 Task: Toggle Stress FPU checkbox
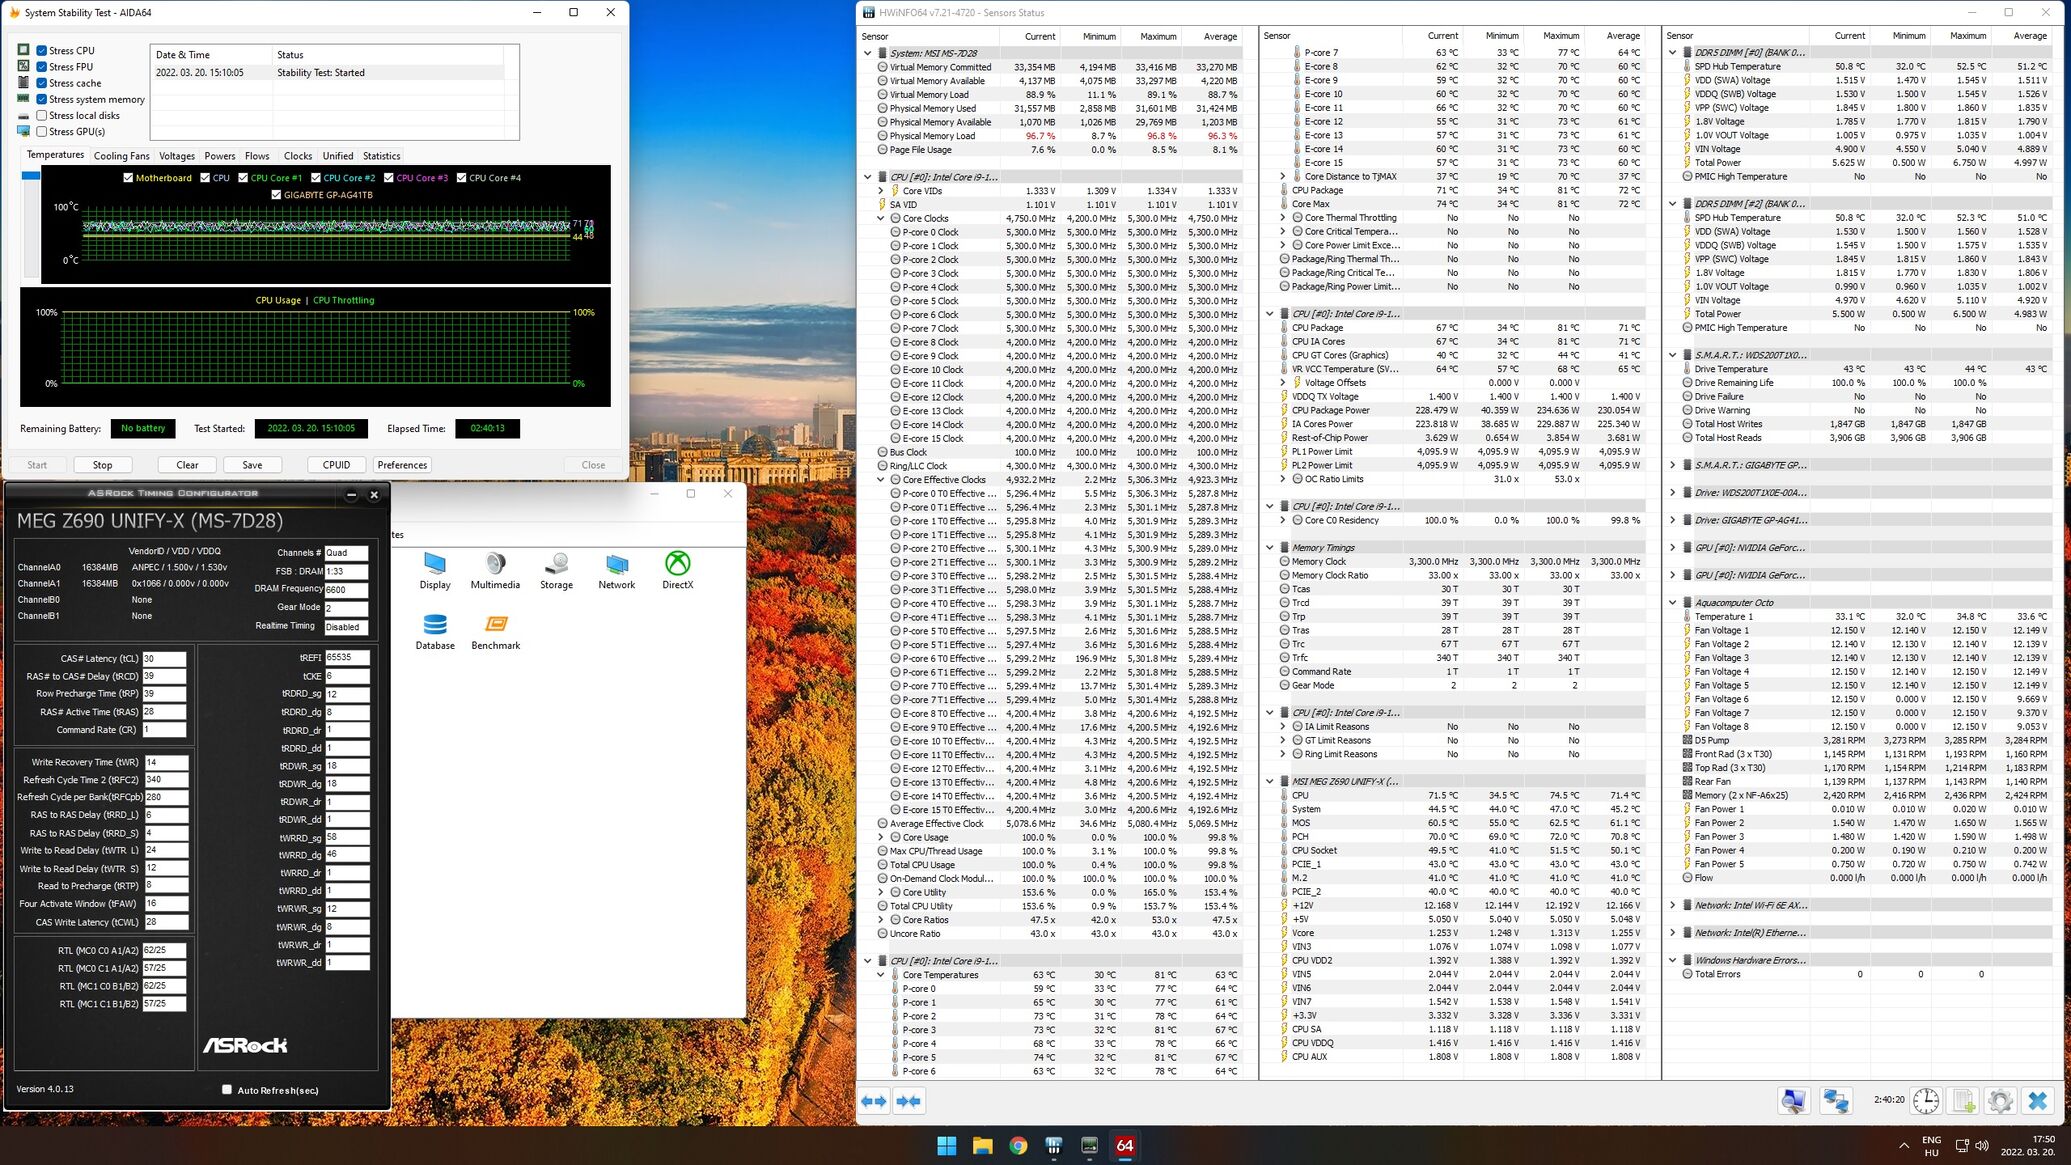click(42, 66)
